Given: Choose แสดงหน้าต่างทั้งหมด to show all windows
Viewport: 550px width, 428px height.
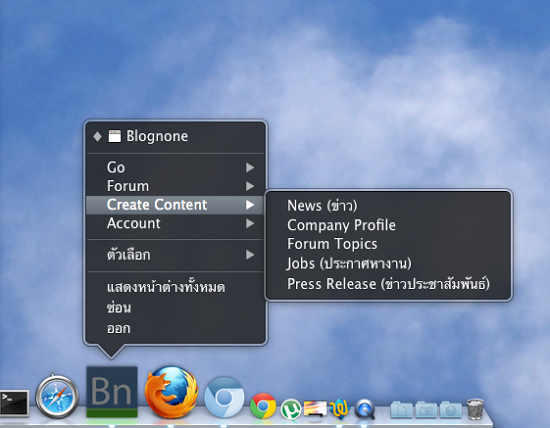Looking at the screenshot, I should point(175,287).
